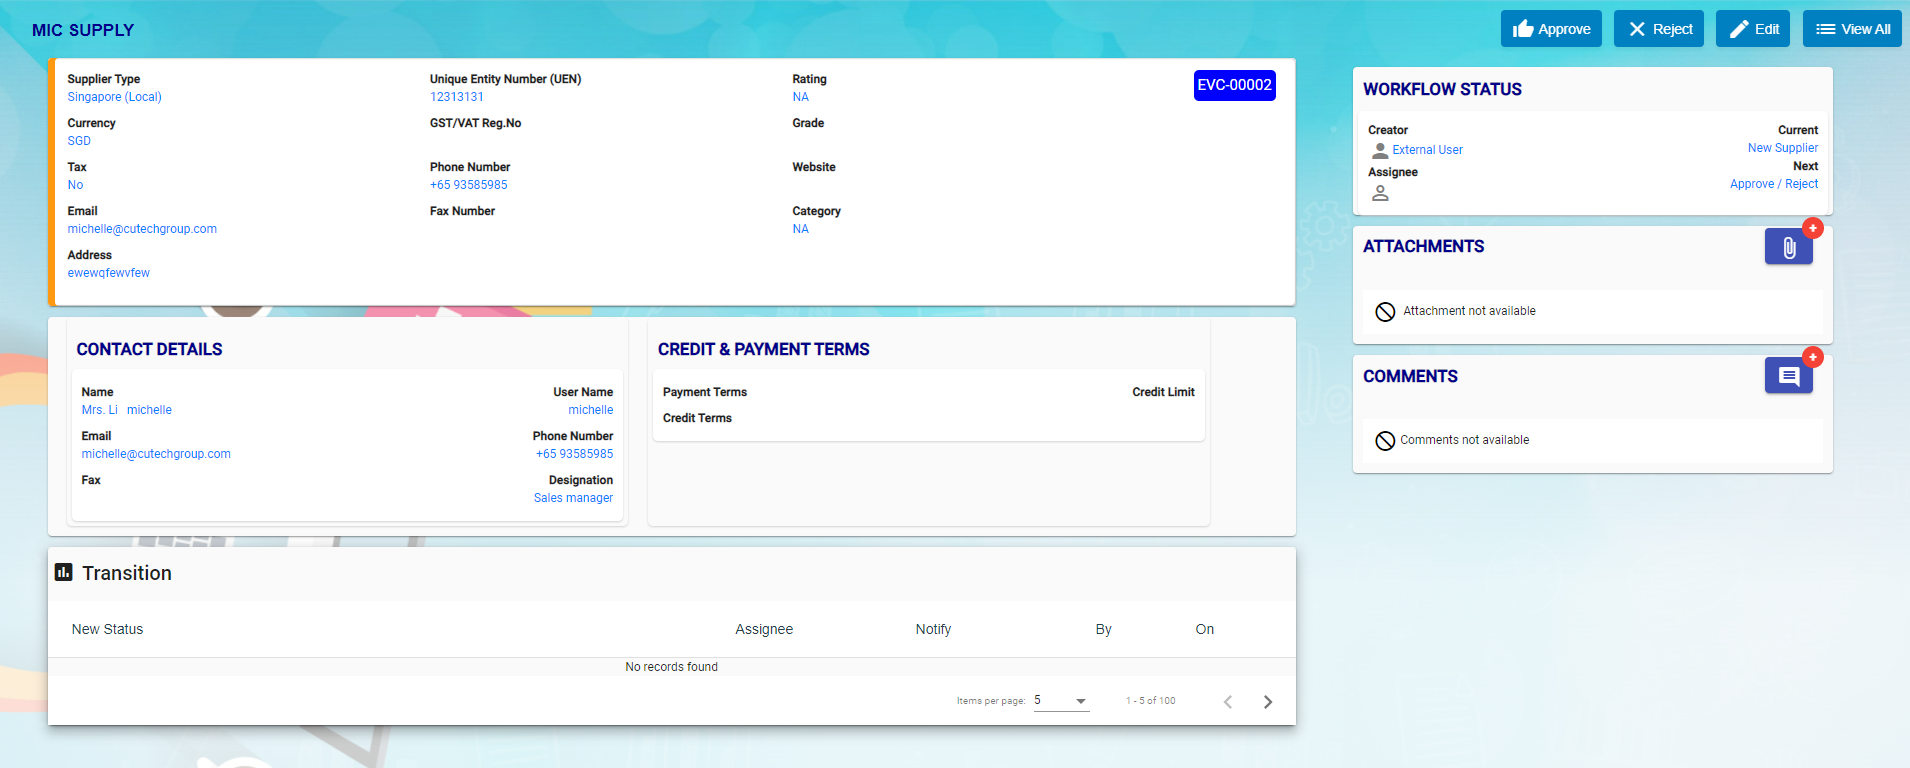The width and height of the screenshot is (1910, 768).
Task: Click the add attachment paperclip icon
Action: click(x=1788, y=247)
